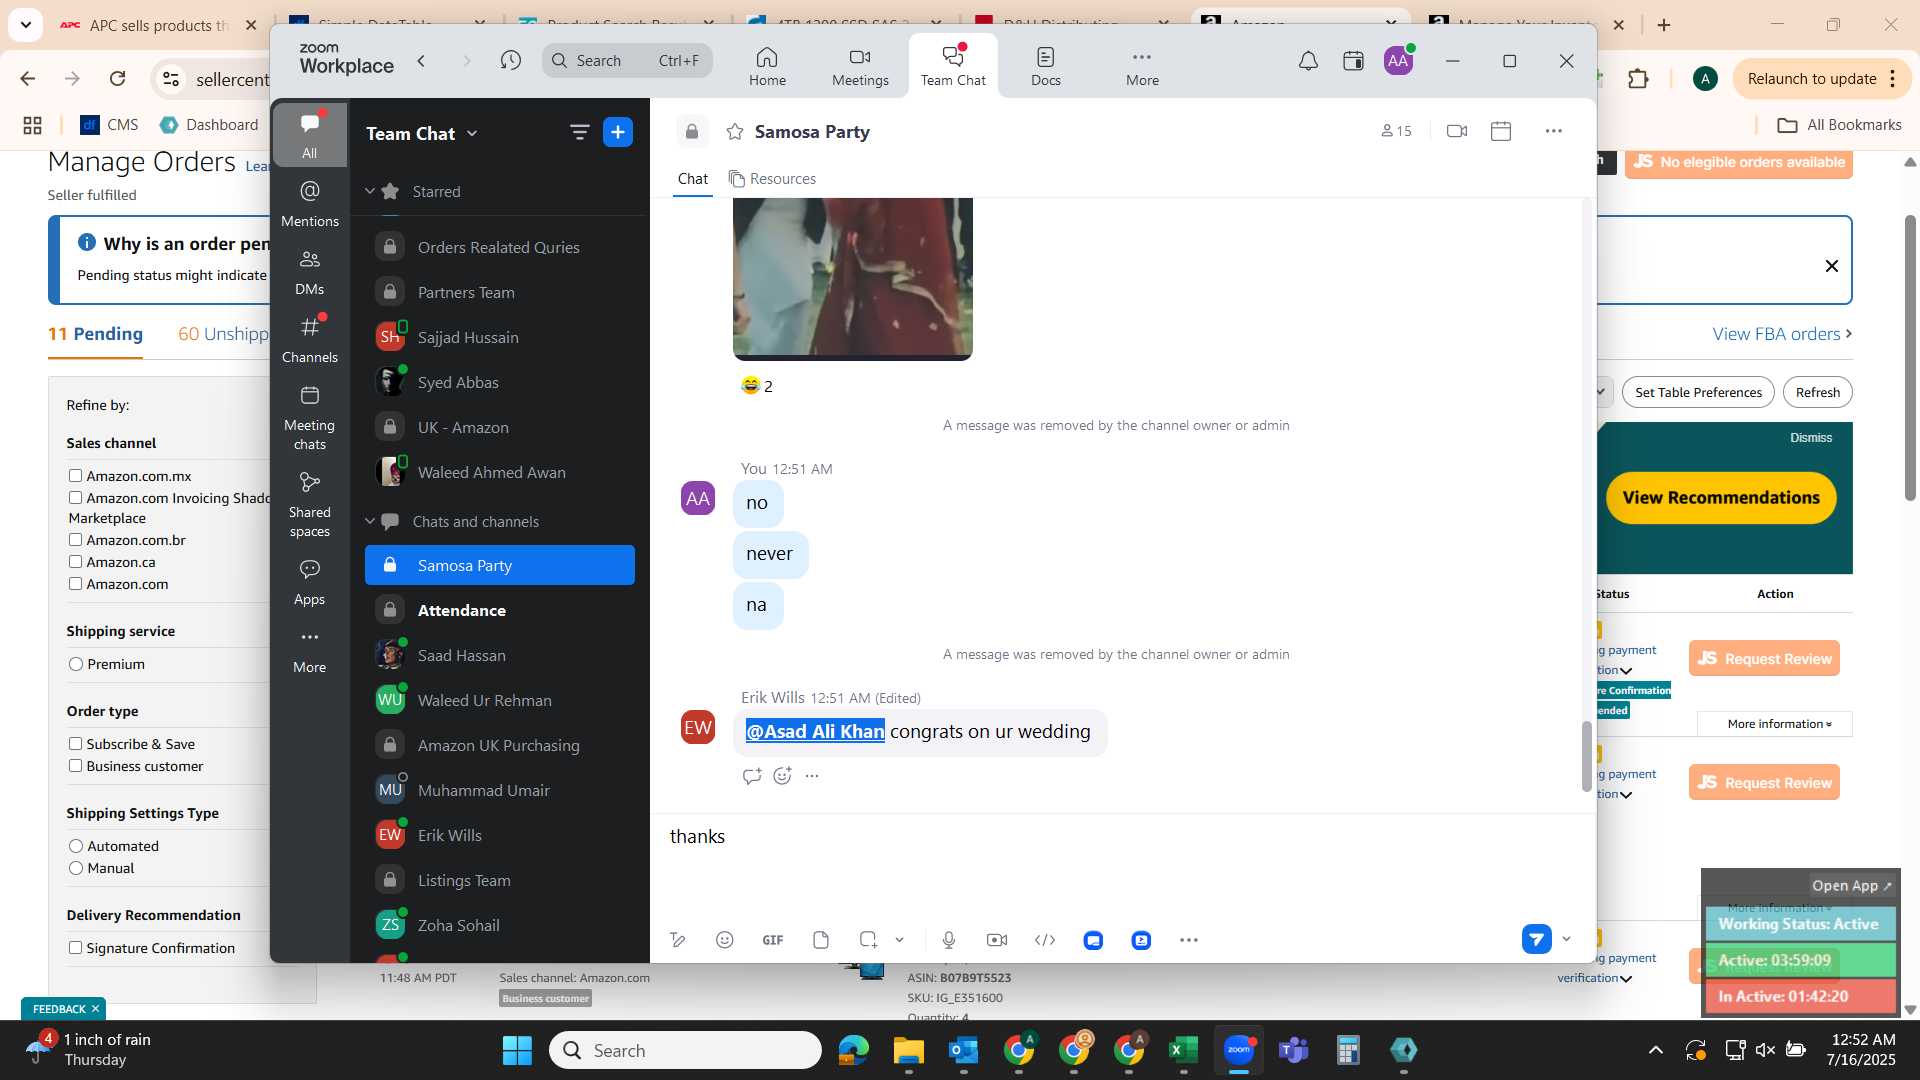
Task: Check the Amazon.ca sales channel box
Action: 75,562
